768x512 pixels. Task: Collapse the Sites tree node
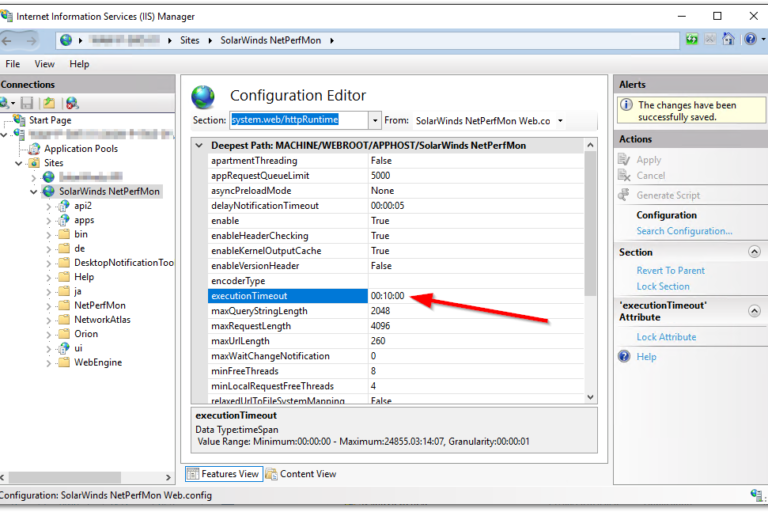(x=19, y=163)
